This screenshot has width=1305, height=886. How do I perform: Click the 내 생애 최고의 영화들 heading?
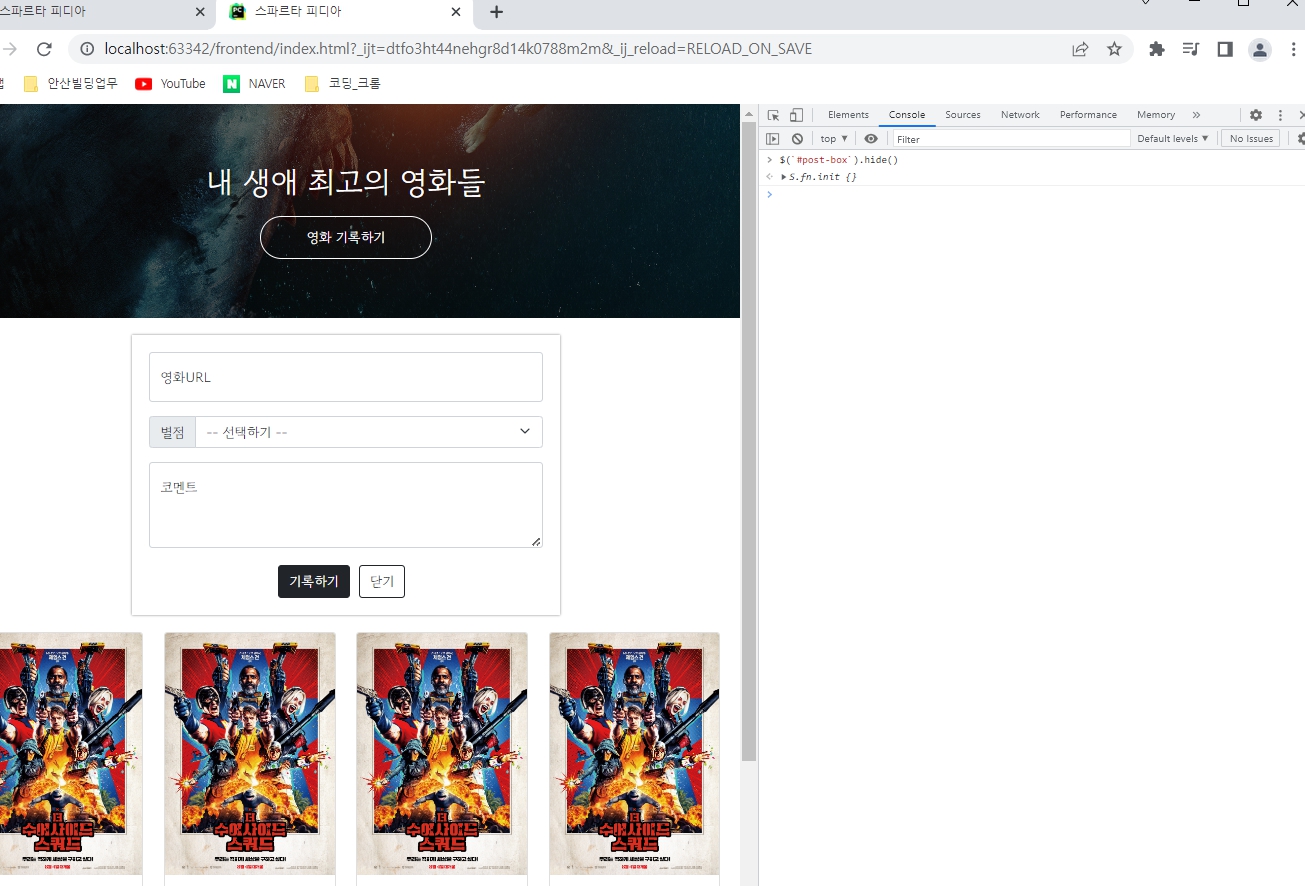click(346, 182)
